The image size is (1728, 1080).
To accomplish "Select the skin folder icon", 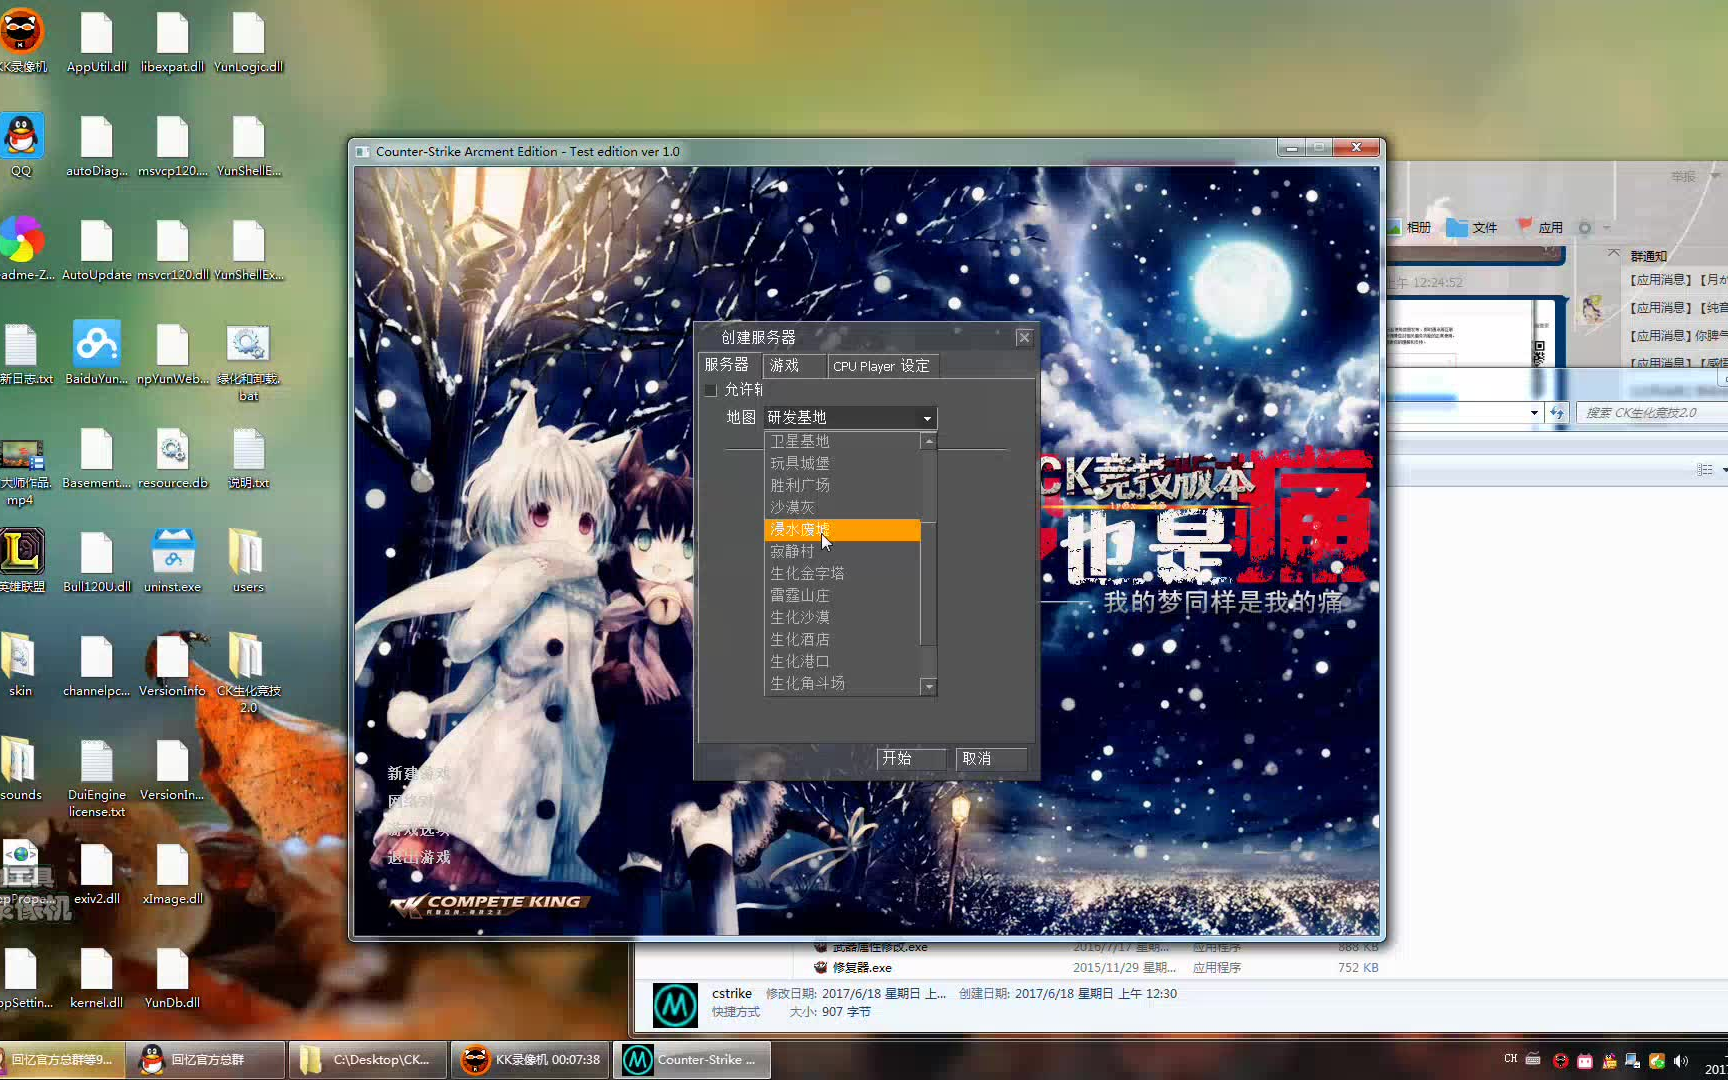I will (20, 665).
